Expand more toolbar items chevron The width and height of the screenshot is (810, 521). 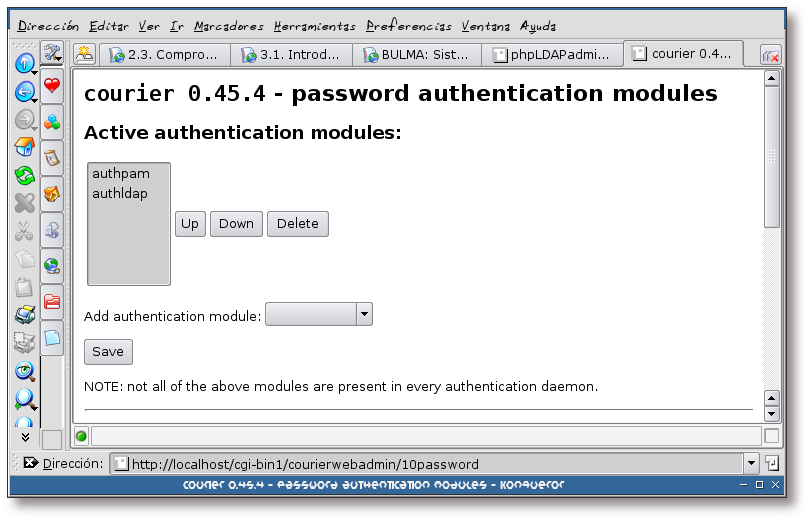24,437
